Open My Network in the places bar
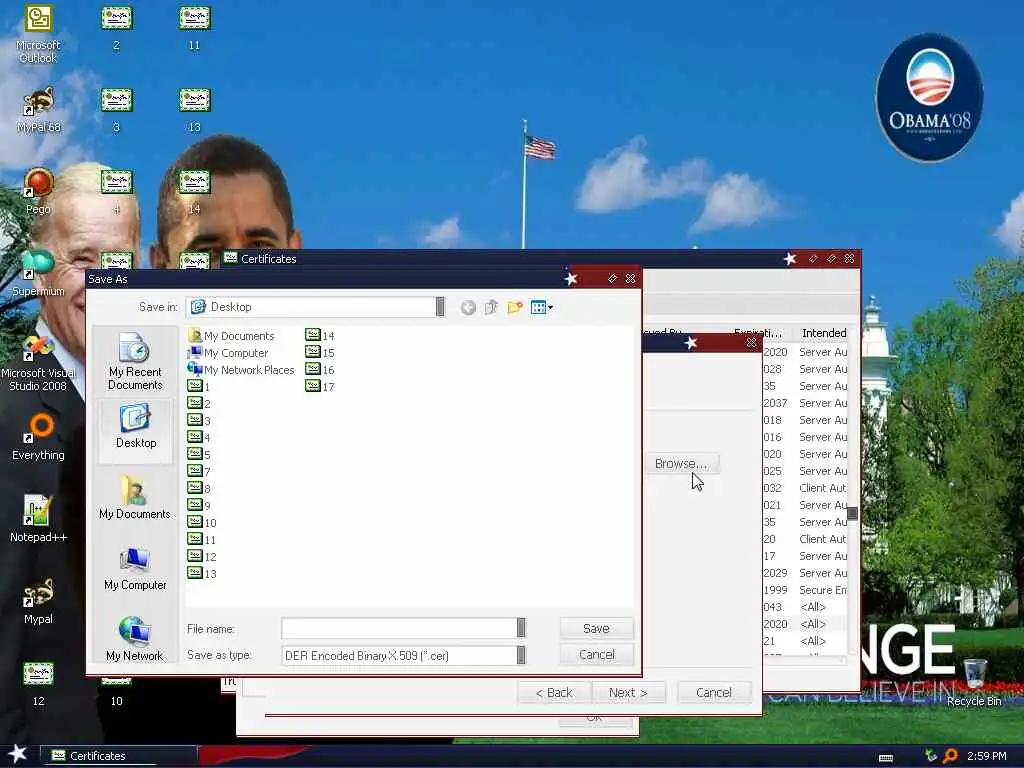The image size is (1024, 768). pos(135,640)
